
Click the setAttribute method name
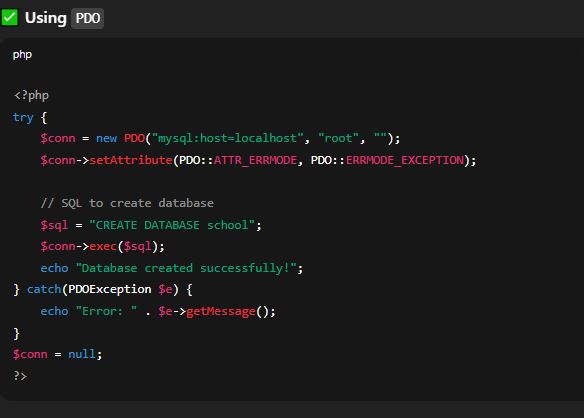click(x=131, y=160)
